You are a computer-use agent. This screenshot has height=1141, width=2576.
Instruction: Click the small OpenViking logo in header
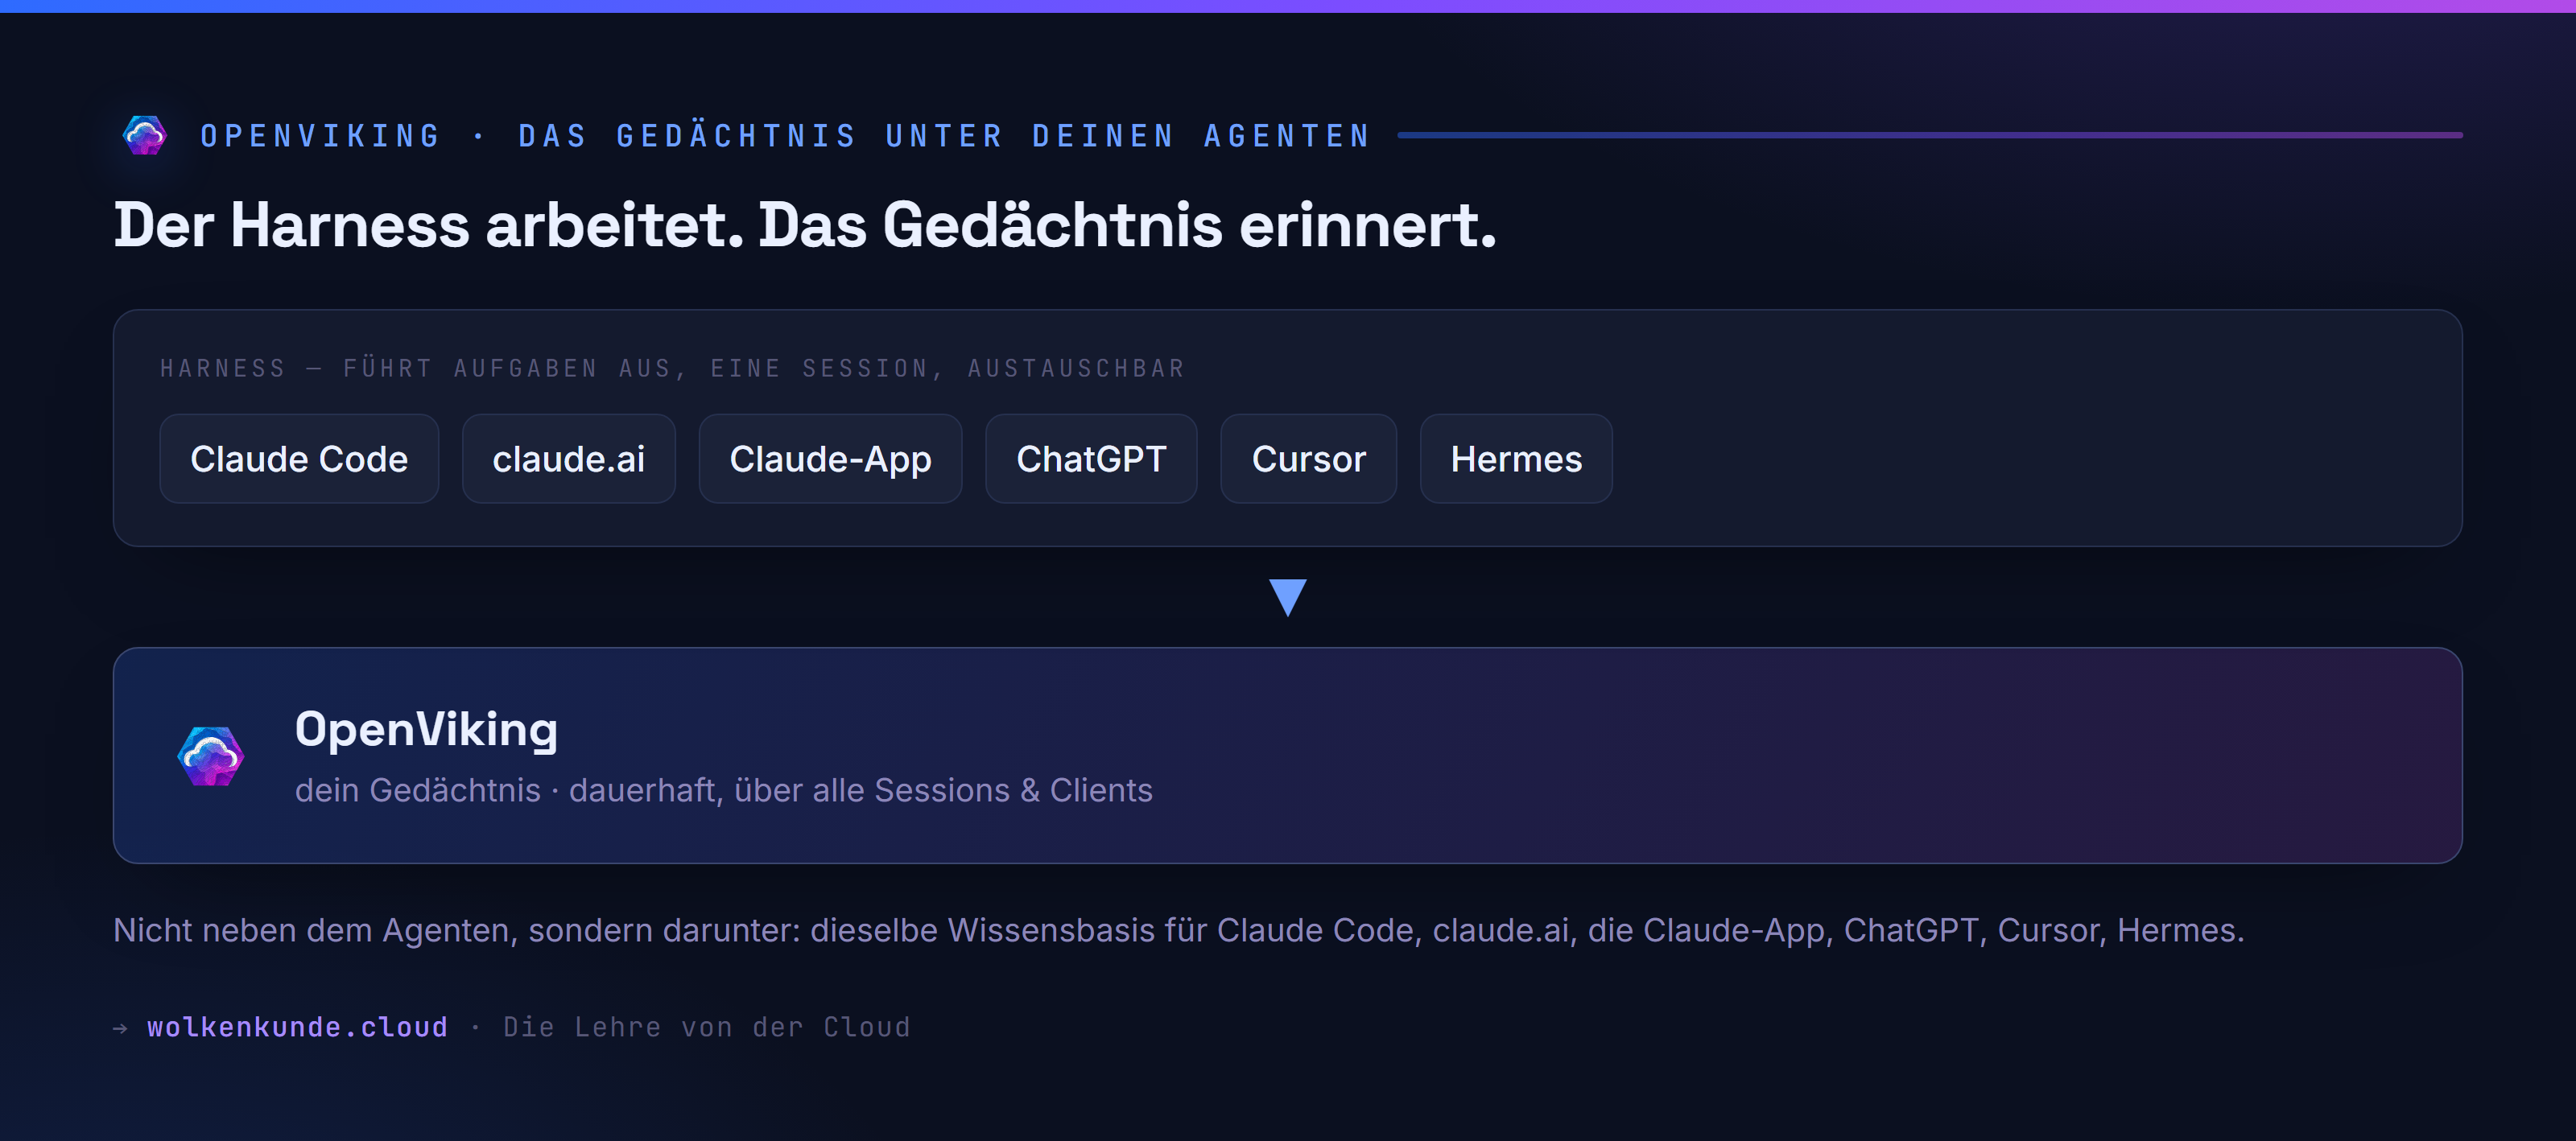pos(145,135)
